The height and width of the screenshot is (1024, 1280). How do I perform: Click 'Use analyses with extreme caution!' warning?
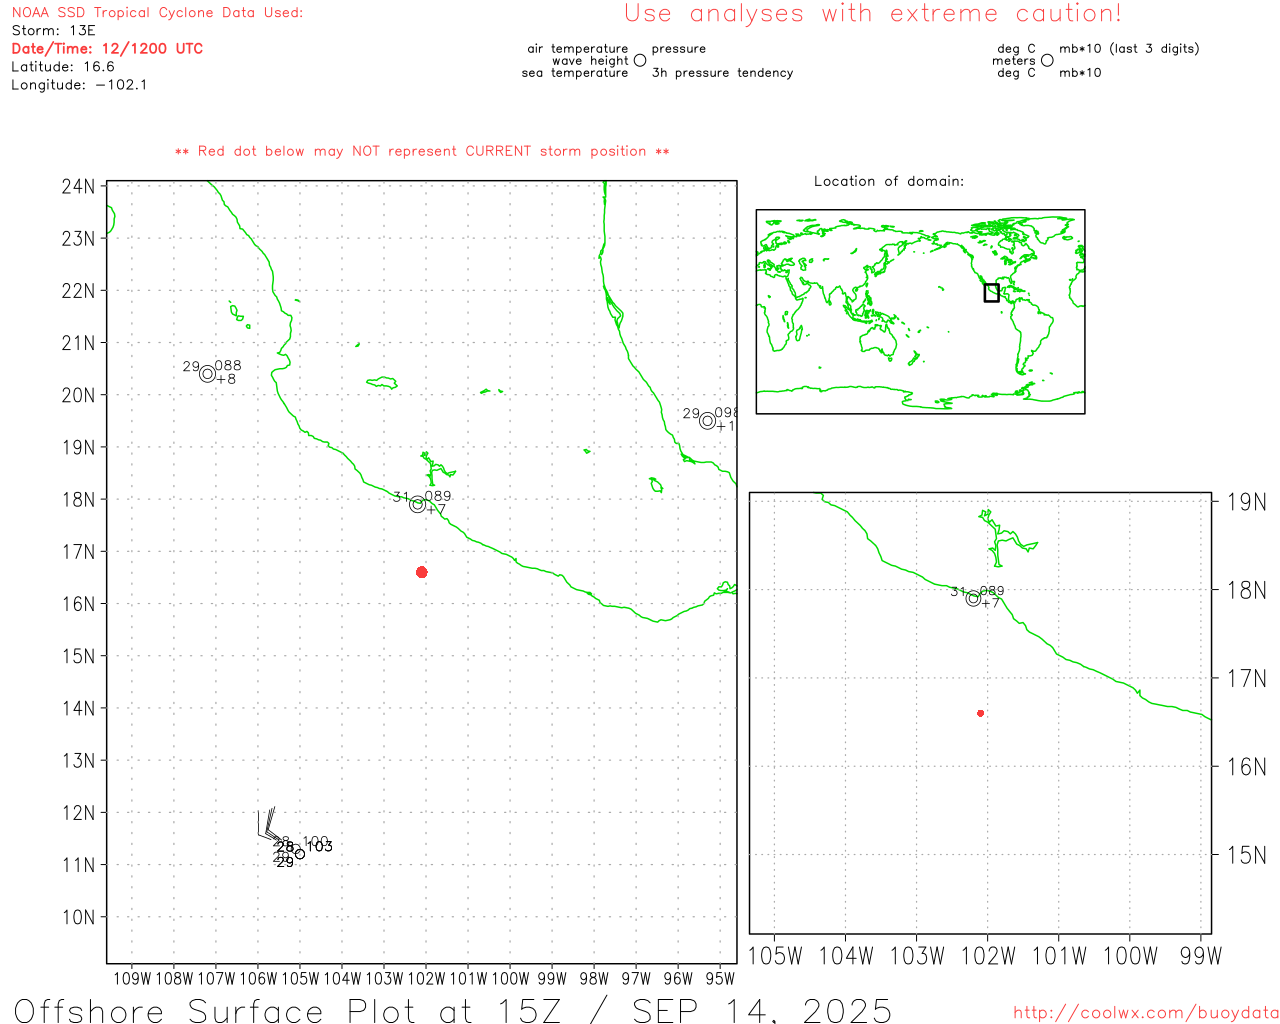pyautogui.click(x=873, y=13)
